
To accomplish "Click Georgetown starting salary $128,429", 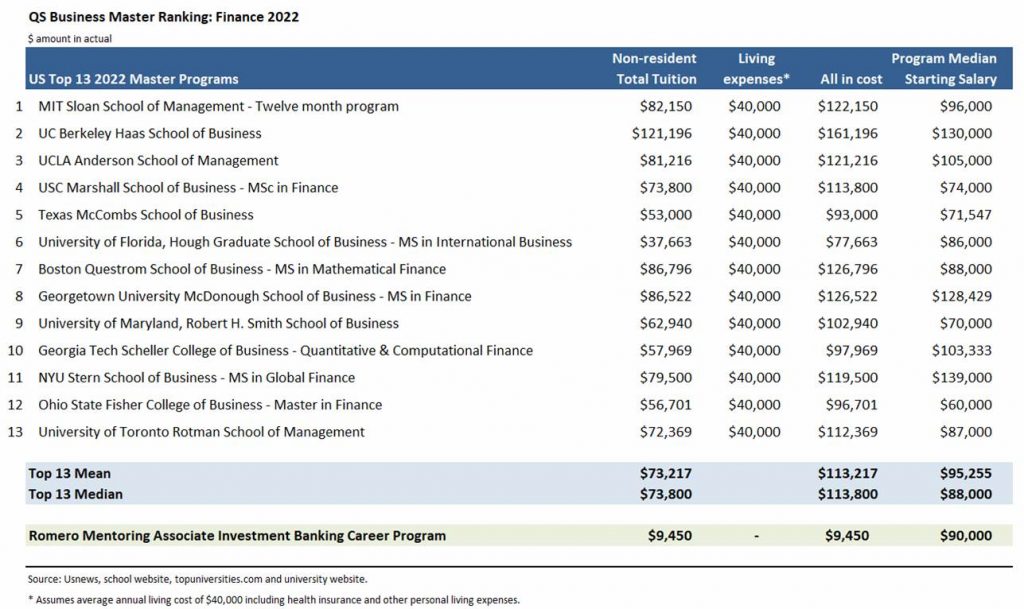I will tap(962, 296).
